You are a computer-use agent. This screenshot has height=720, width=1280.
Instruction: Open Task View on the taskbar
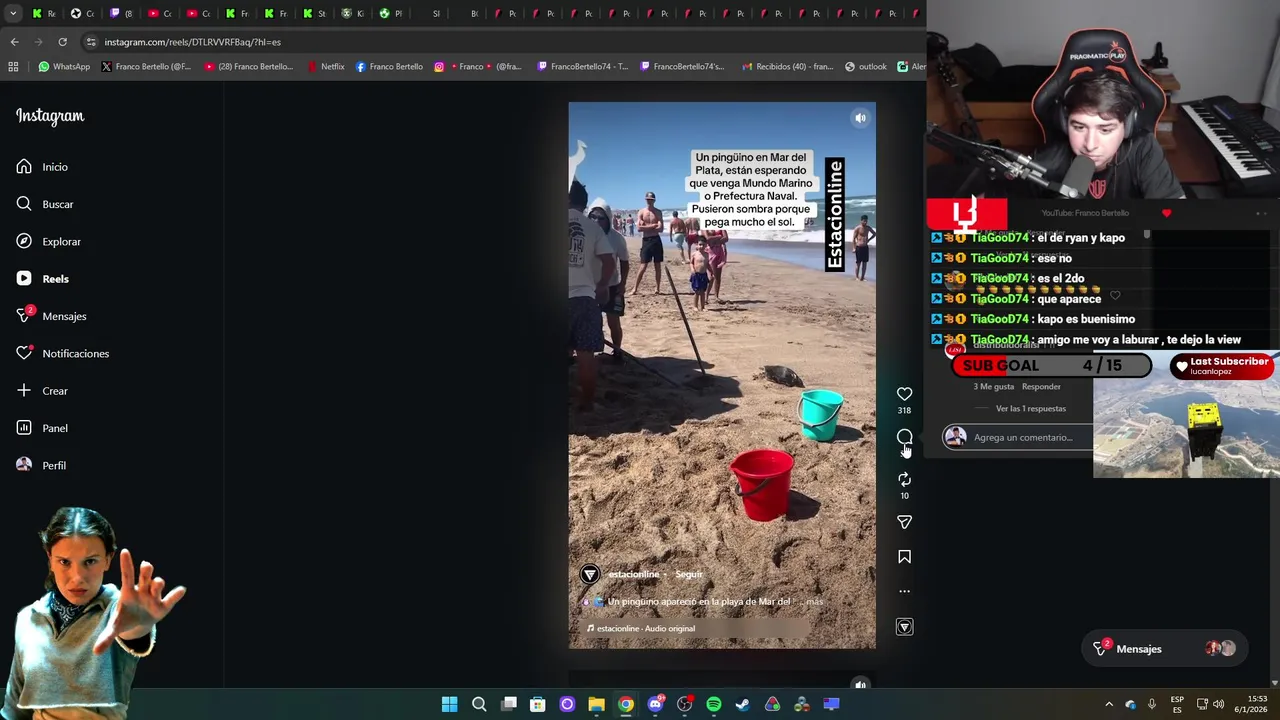[509, 704]
